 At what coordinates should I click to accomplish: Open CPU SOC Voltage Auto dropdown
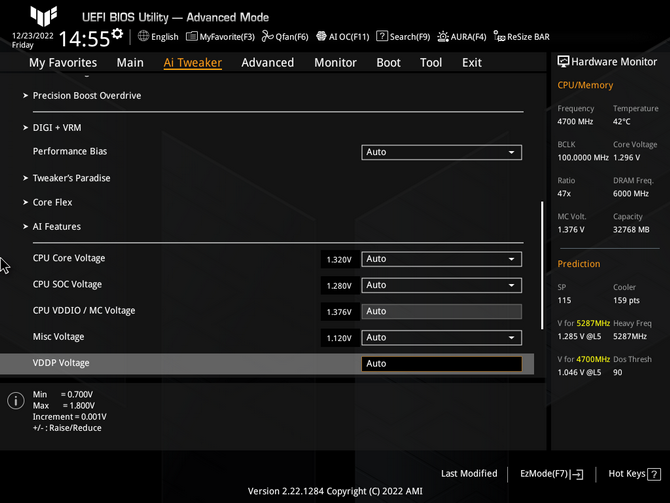click(x=441, y=285)
